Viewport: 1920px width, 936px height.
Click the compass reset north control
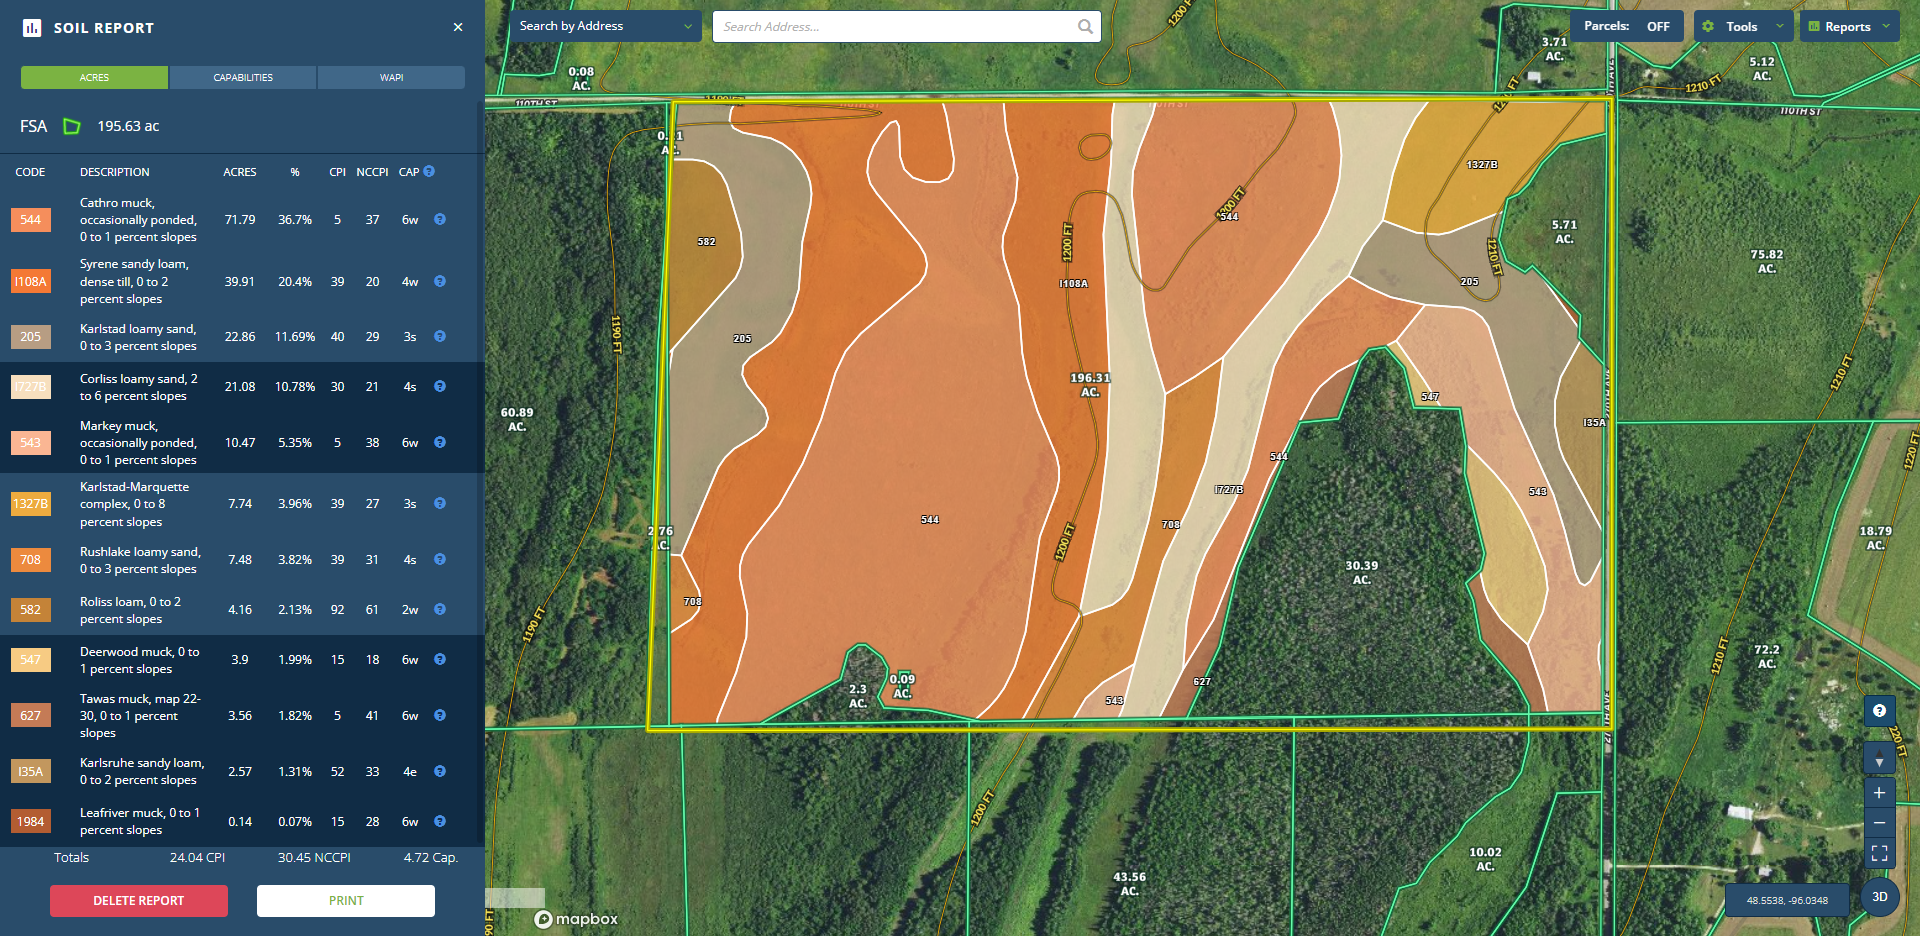point(1879,759)
